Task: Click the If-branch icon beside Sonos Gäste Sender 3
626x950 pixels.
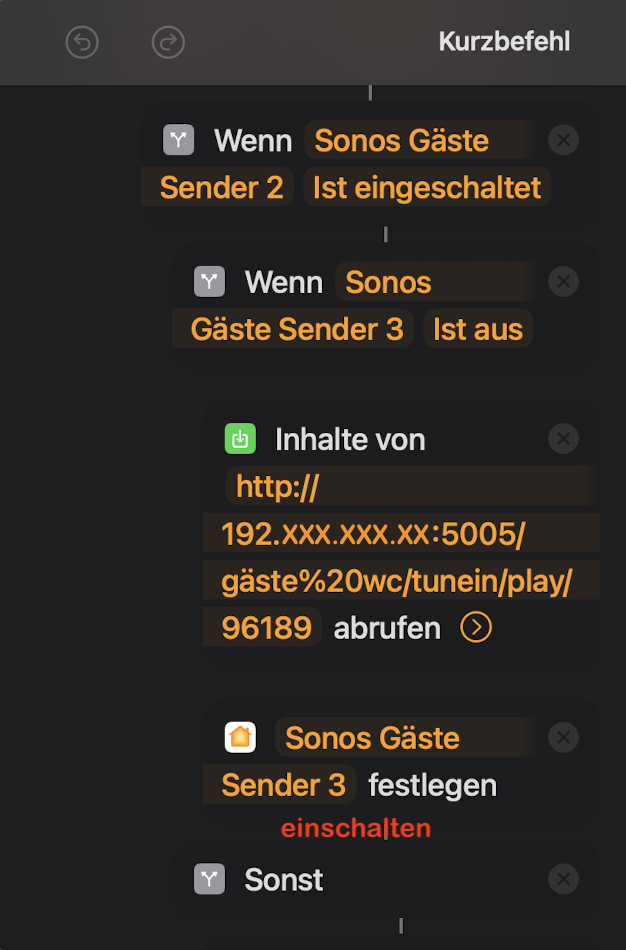Action: [209, 282]
